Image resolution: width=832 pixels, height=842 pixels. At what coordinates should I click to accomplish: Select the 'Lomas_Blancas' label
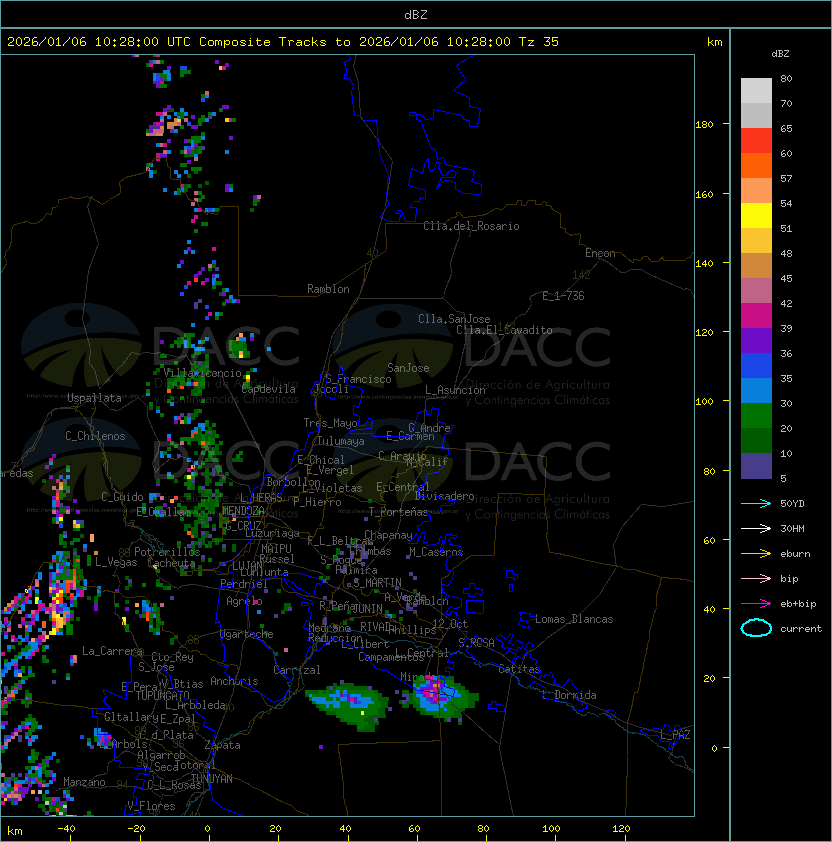574,619
